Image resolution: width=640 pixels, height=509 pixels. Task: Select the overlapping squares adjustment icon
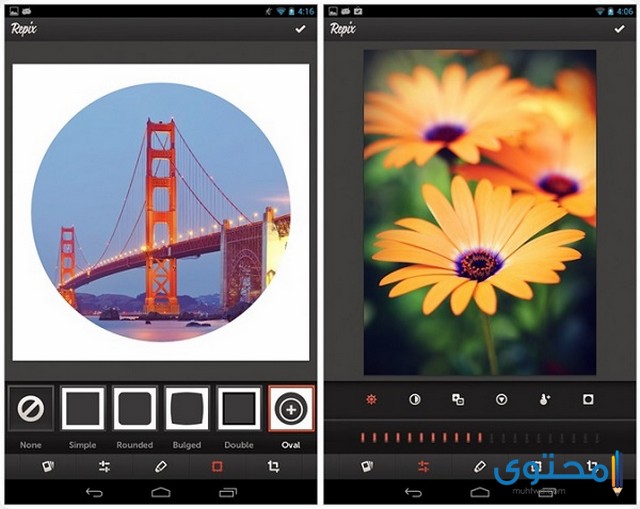point(458,399)
